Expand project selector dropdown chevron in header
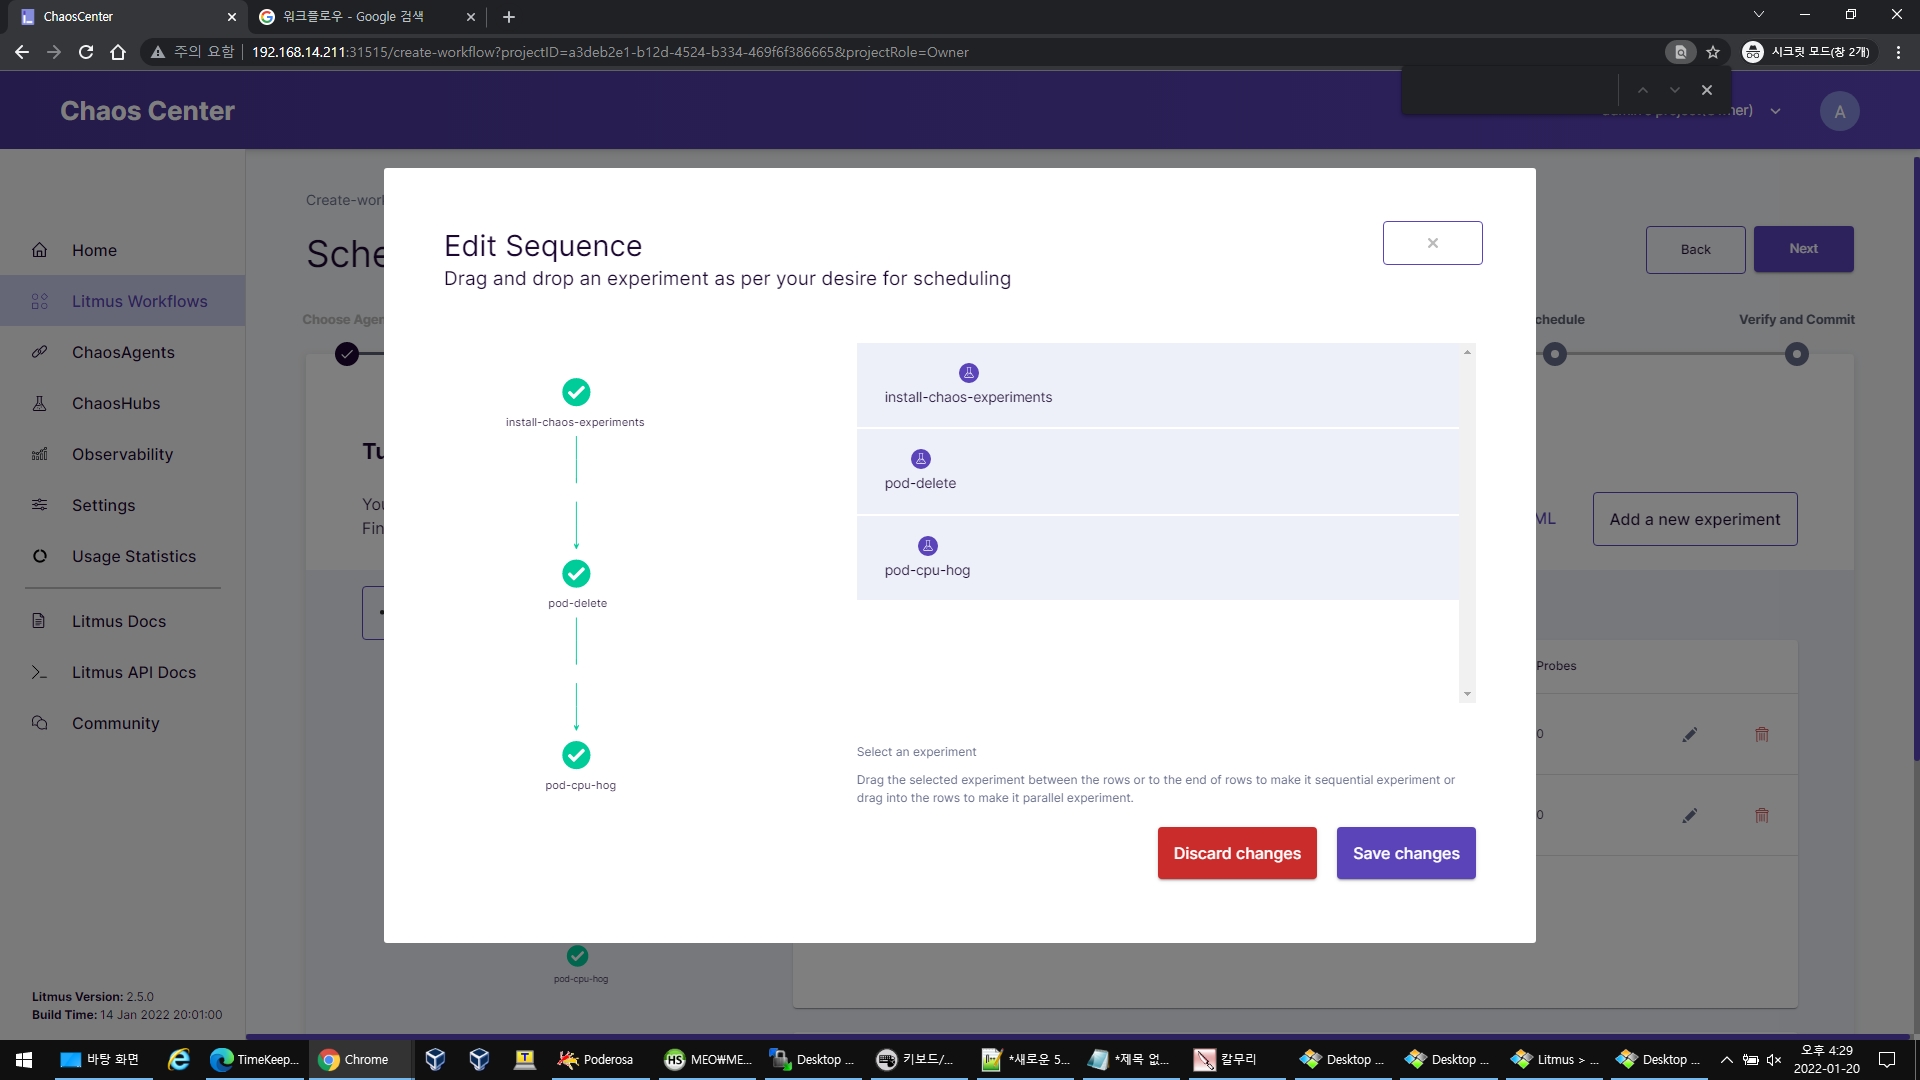The height and width of the screenshot is (1080, 1920). pos(1775,111)
